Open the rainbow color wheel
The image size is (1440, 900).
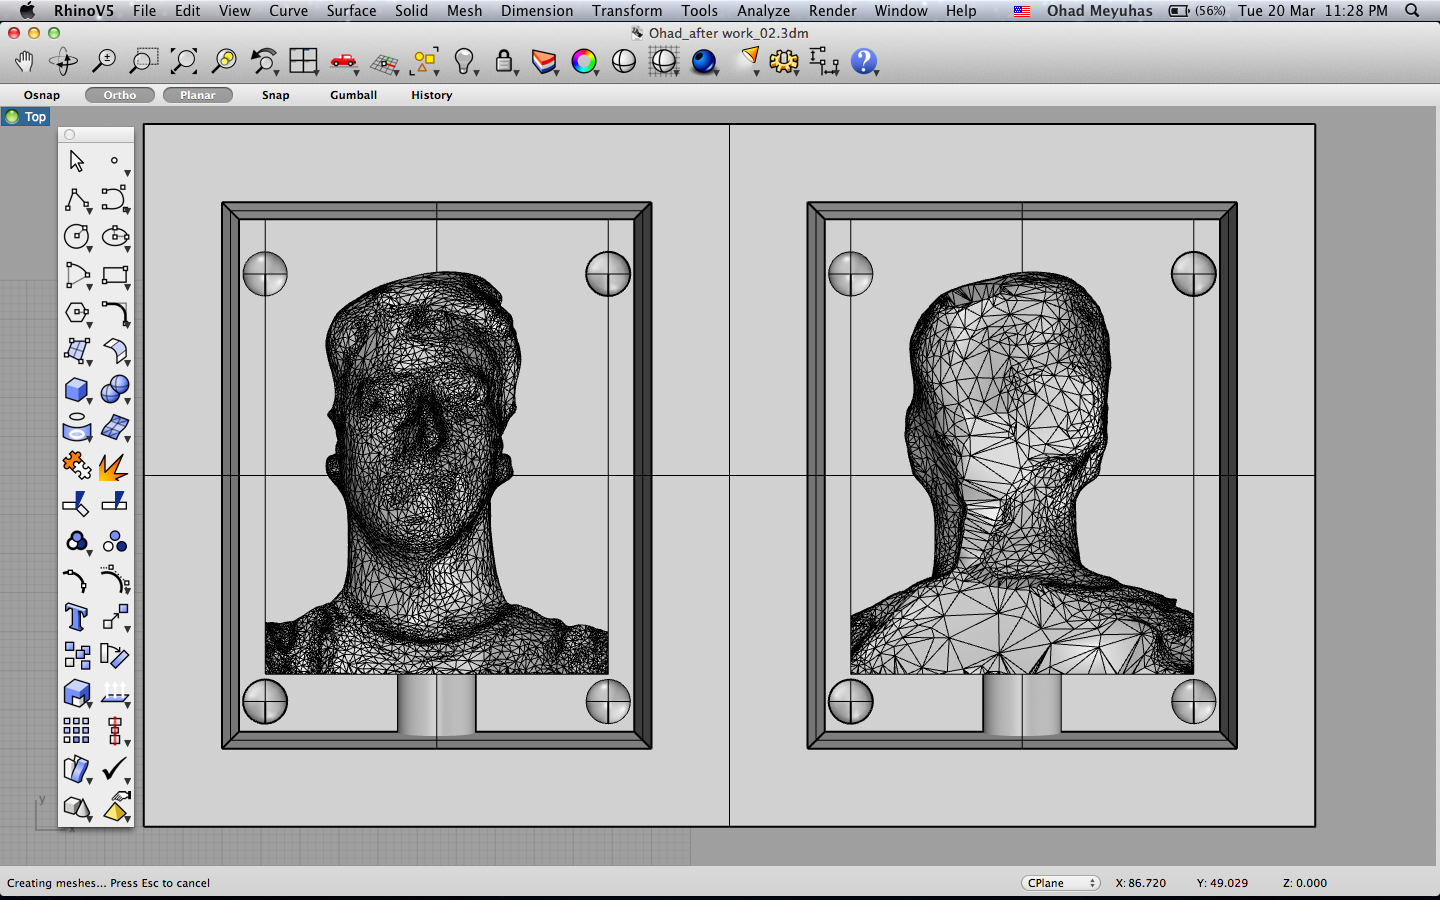pos(583,62)
